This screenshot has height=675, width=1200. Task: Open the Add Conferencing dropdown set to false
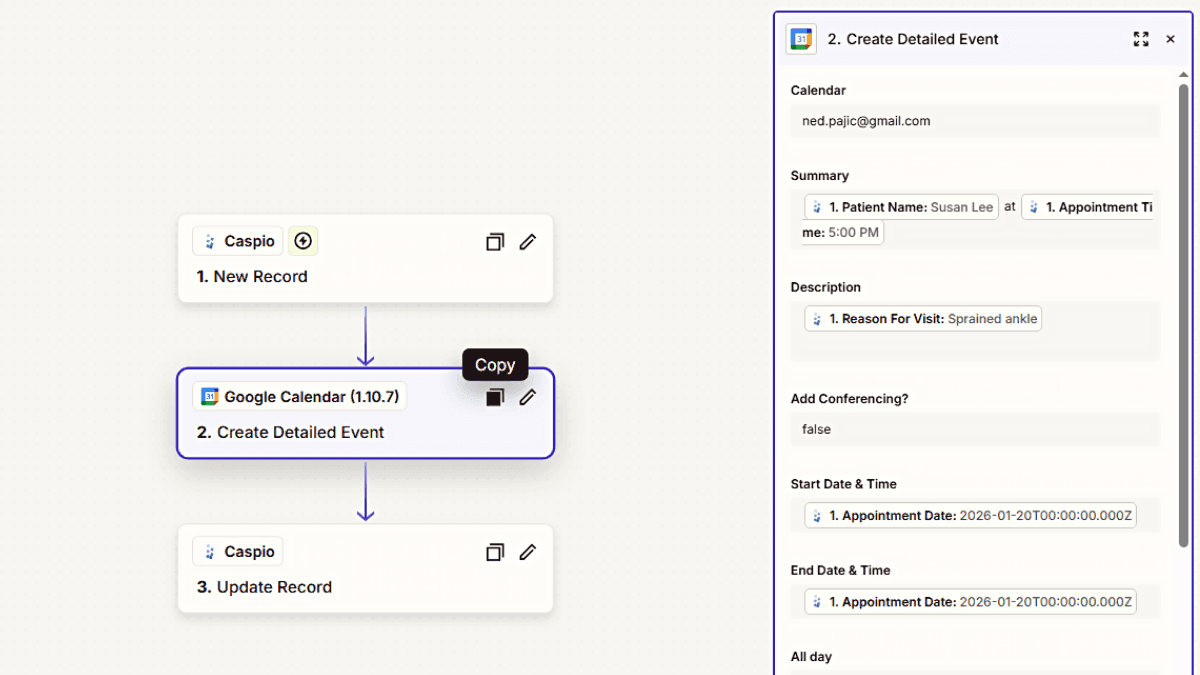[975, 429]
